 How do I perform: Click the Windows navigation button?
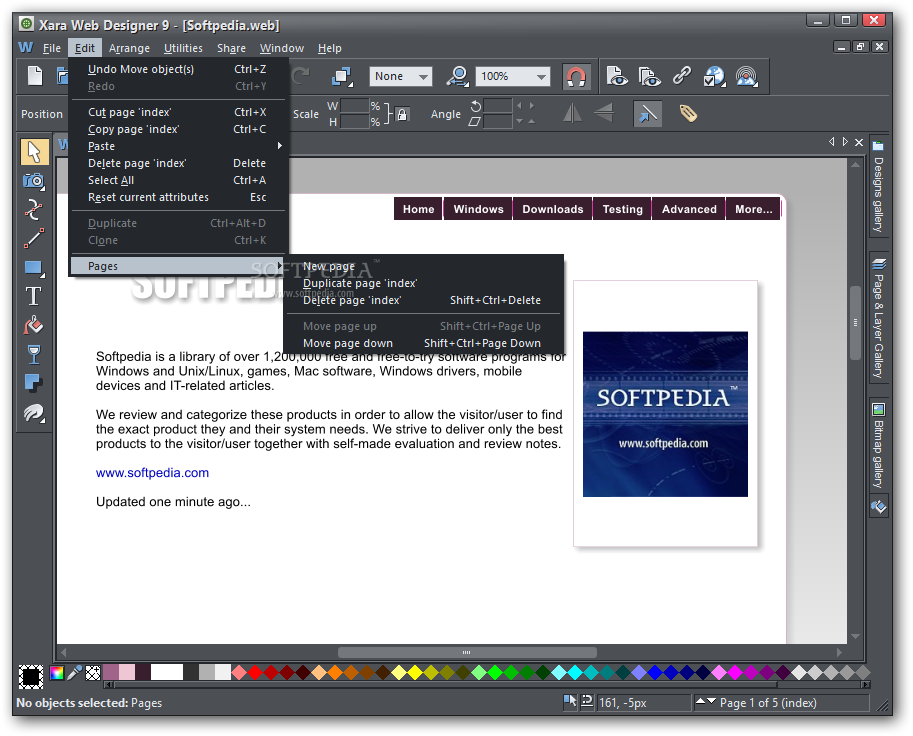tap(479, 209)
